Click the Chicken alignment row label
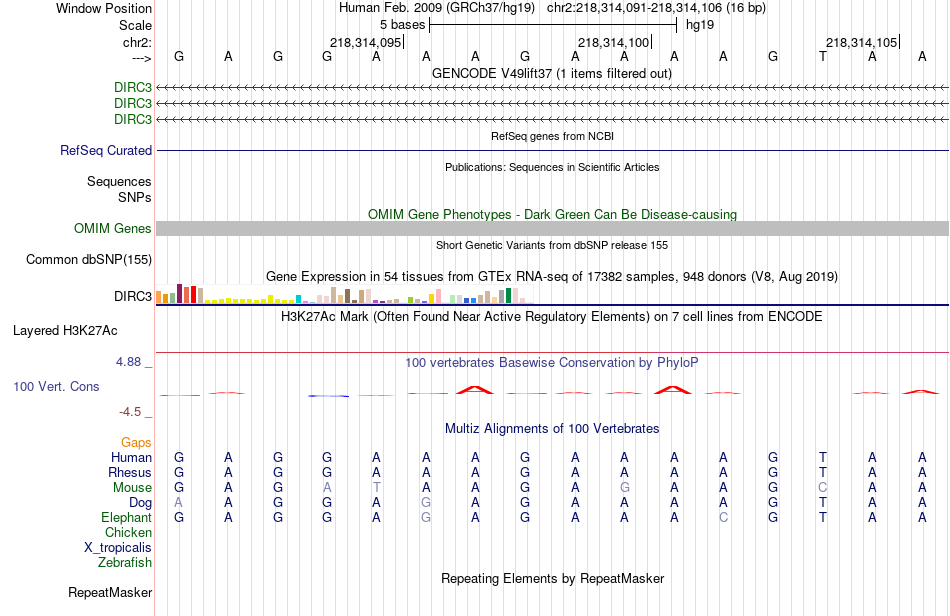950x616 pixels. [x=128, y=532]
